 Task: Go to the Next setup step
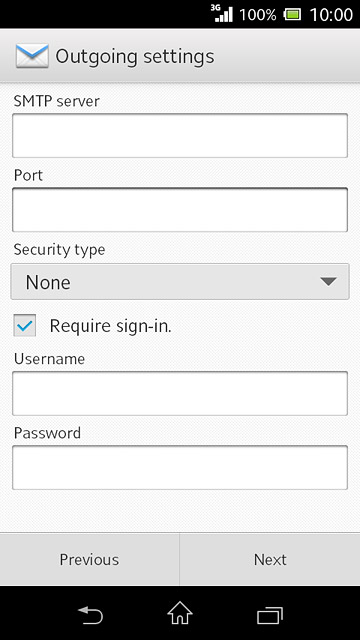pos(270,560)
